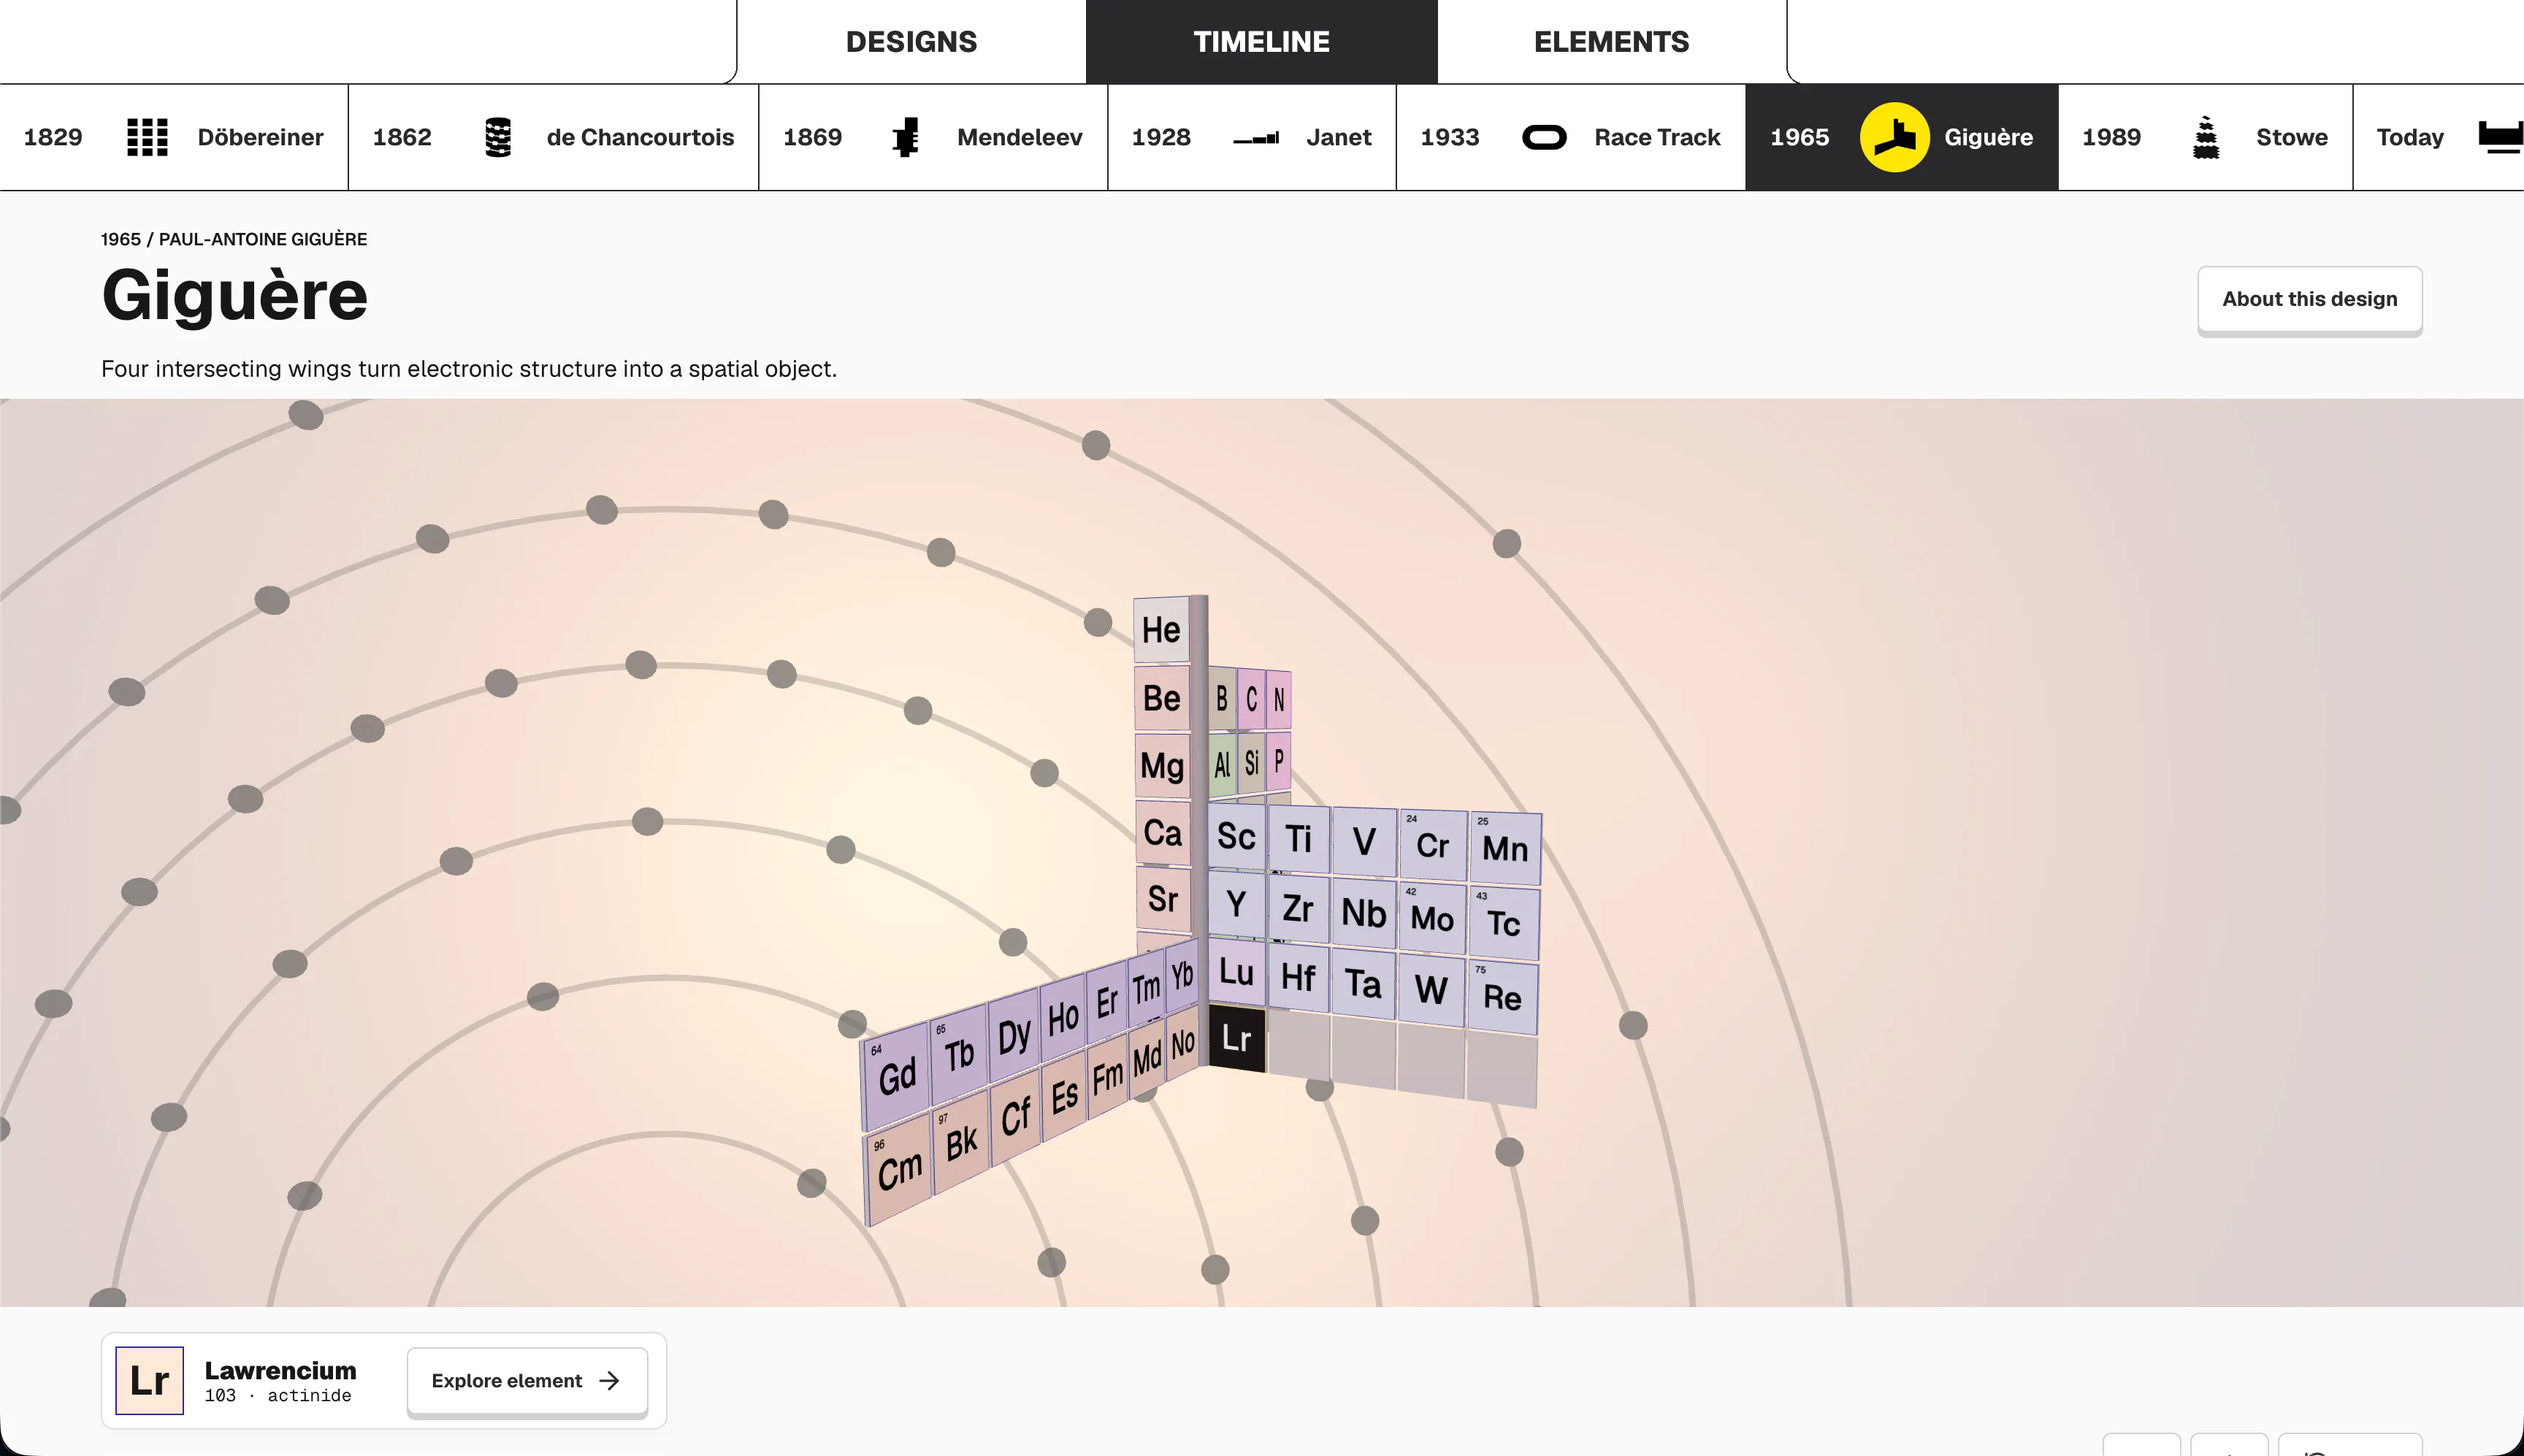The width and height of the screenshot is (2524, 1456).
Task: Select the Dy element tile
Action: (x=1013, y=1034)
